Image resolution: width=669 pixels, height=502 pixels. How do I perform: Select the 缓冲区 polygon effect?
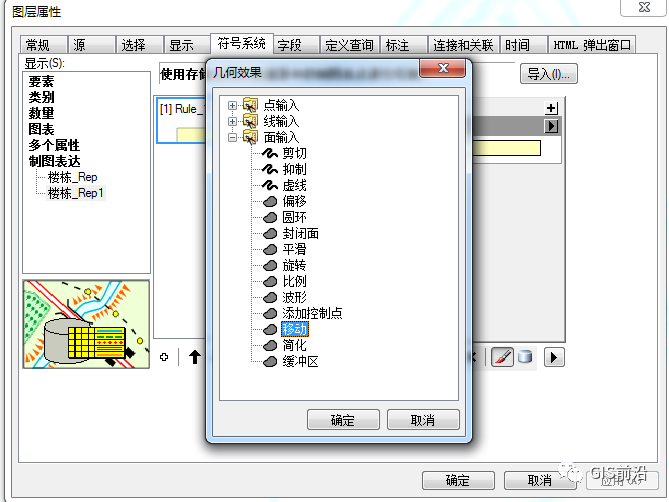300,361
